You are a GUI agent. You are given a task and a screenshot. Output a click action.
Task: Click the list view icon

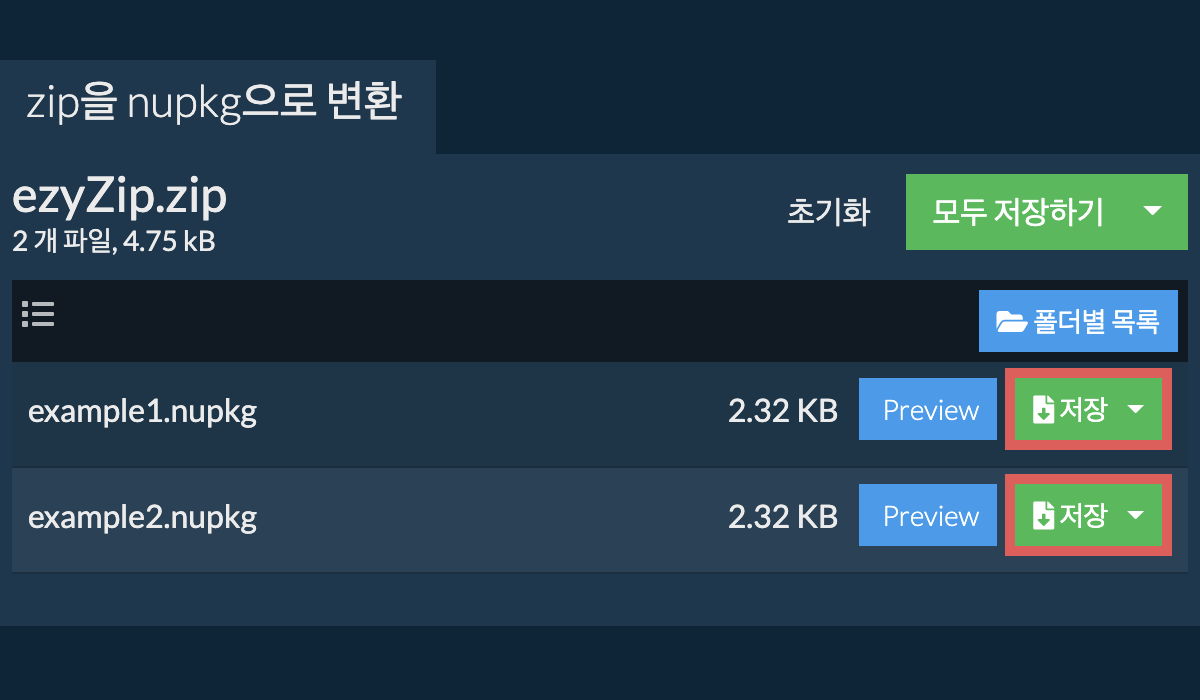coord(38,315)
